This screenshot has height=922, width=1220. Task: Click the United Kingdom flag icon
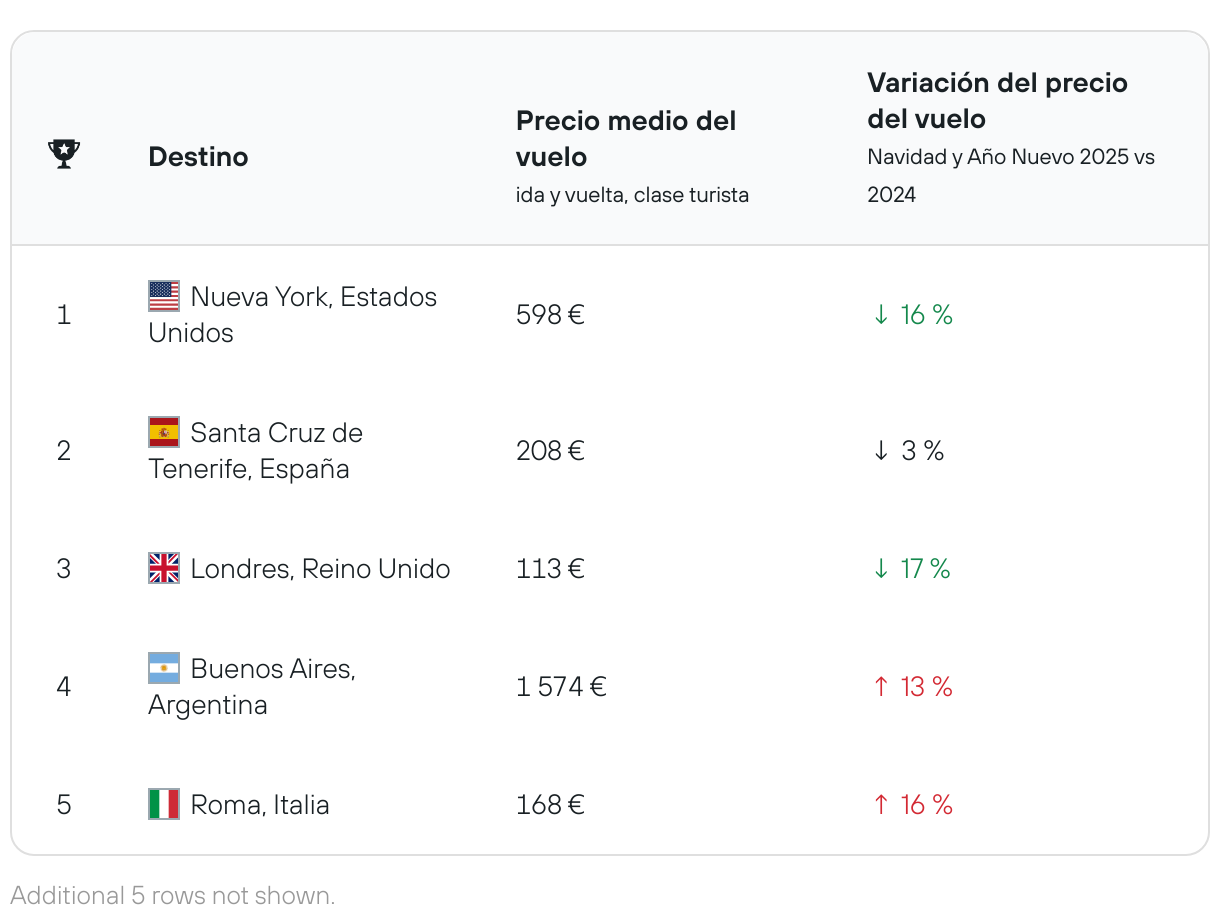pos(164,568)
